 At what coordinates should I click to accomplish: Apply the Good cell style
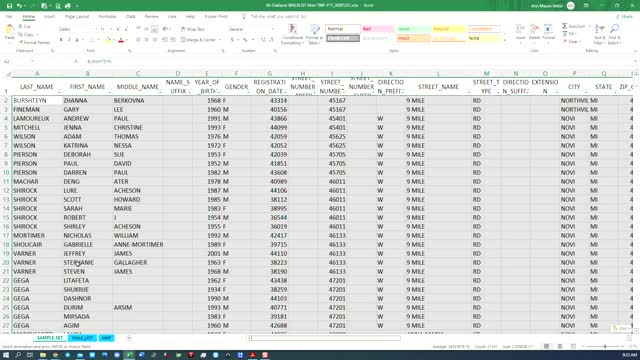coord(413,29)
